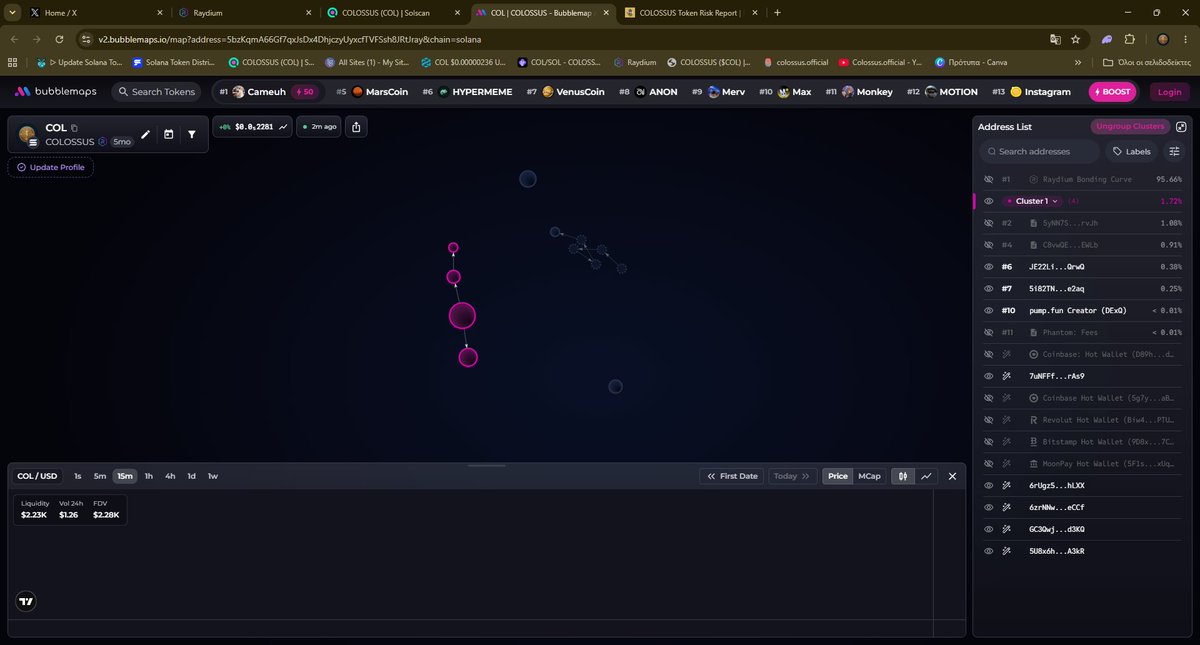Hide pump.fun Creator address #10
This screenshot has height=645, width=1200.
tap(988, 311)
